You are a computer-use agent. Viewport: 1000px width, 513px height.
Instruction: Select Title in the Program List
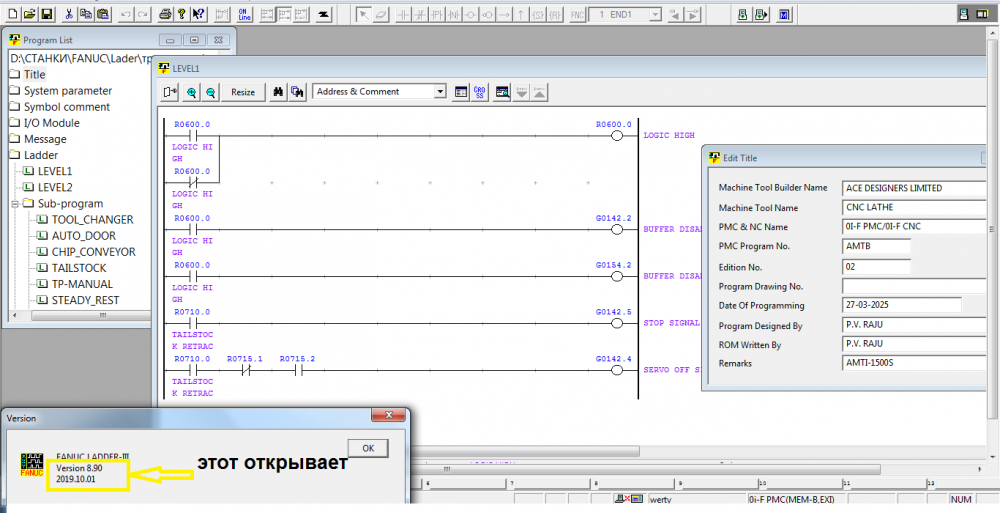click(x=34, y=75)
